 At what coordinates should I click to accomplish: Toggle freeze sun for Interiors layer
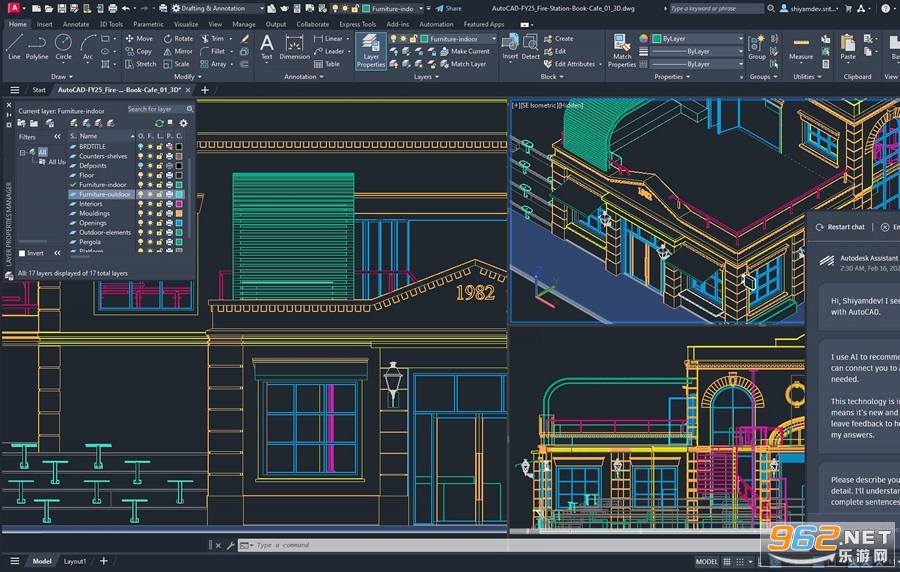150,204
